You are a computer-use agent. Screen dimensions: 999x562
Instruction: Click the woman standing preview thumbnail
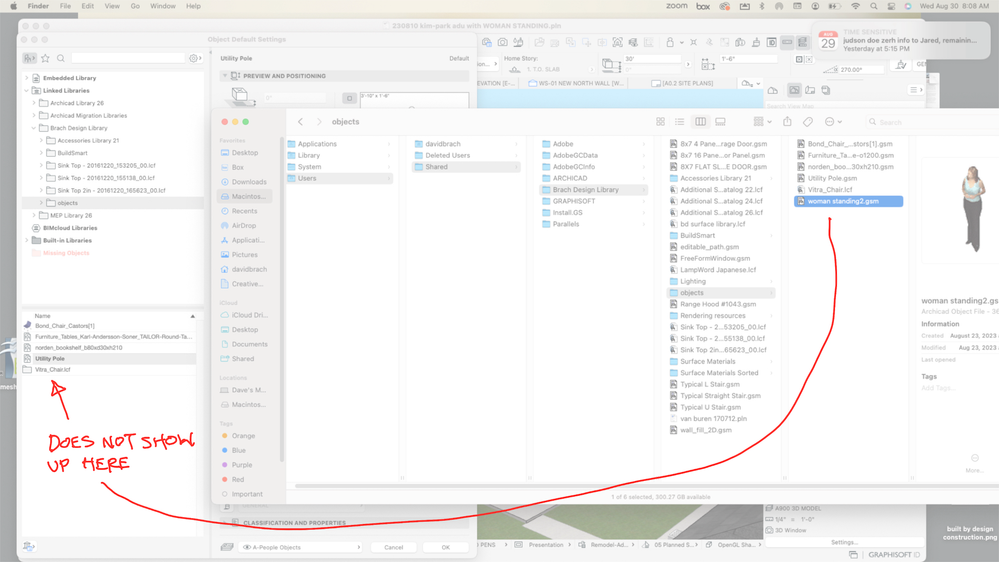(x=972, y=208)
